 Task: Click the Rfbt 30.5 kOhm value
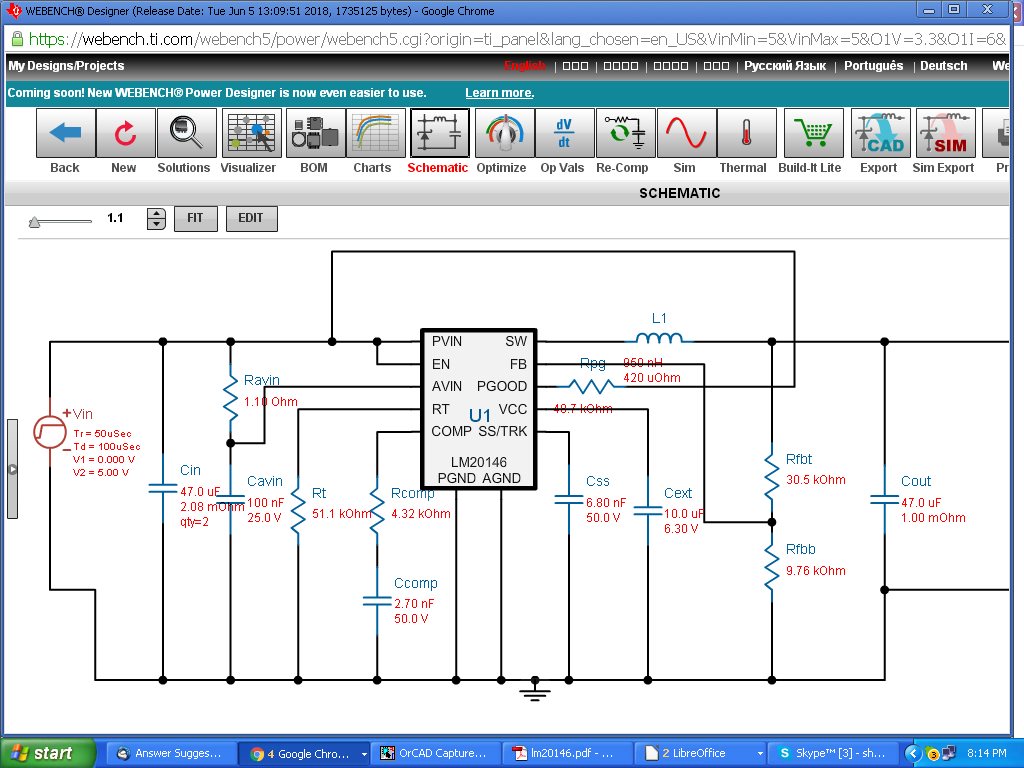[816, 480]
